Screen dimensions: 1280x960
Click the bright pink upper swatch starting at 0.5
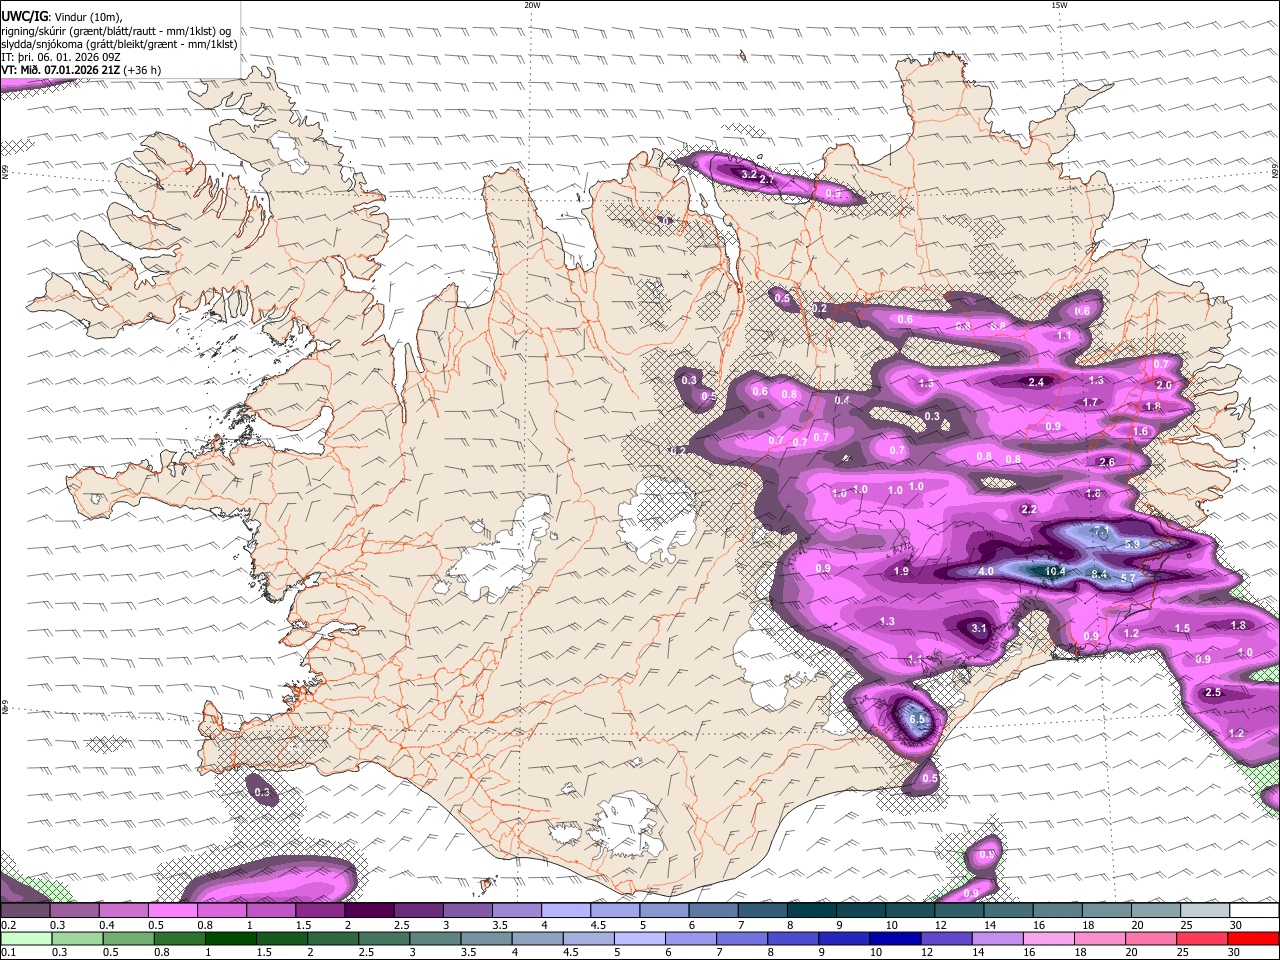click(172, 911)
